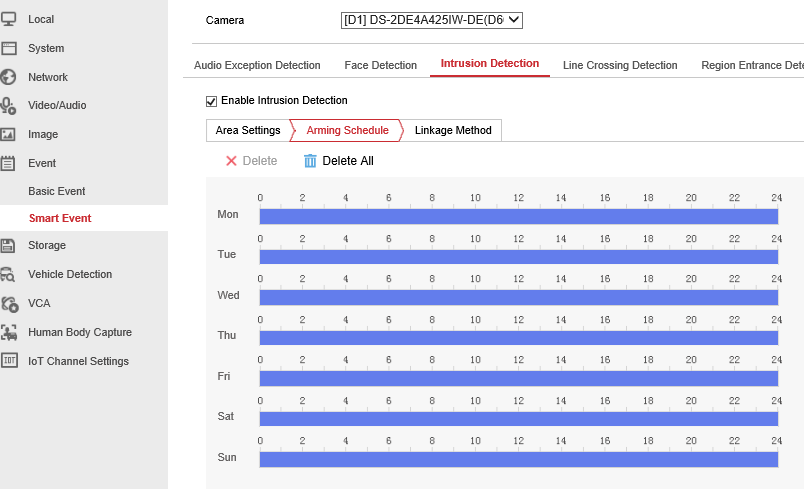Screen dimensions: 804x489
Task: Open System settings via its sidebar icon
Action: [9, 48]
